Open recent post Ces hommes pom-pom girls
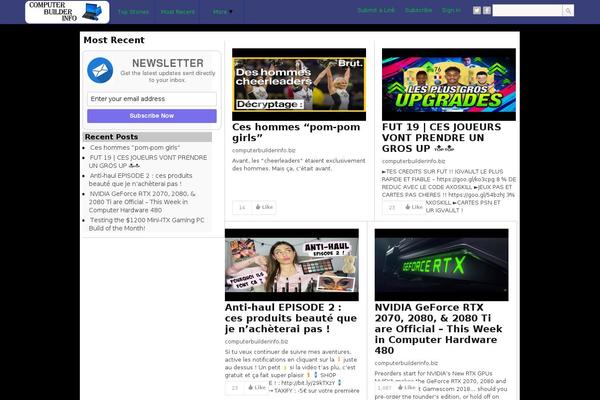The width and height of the screenshot is (600, 400). (x=135, y=148)
